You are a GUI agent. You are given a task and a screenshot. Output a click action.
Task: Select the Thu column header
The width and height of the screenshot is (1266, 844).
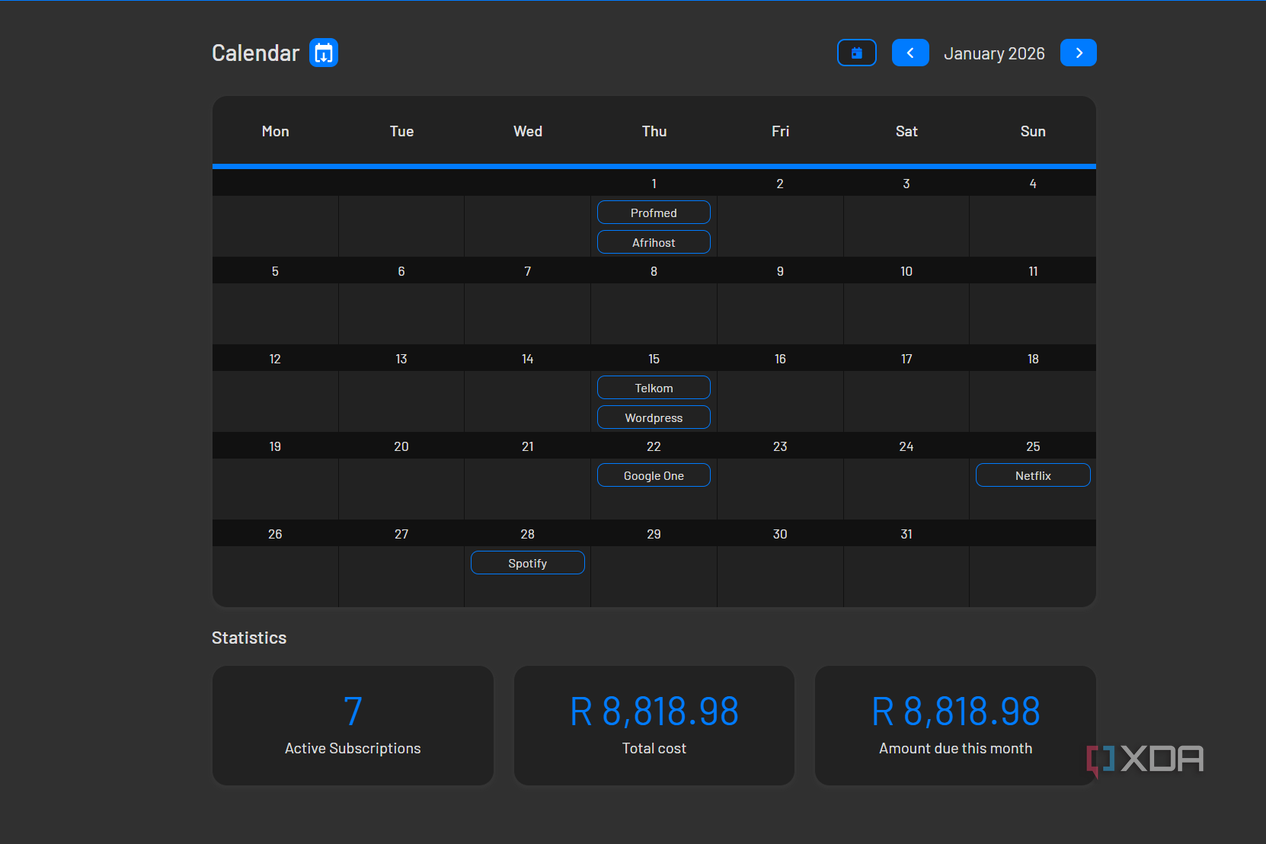tap(654, 131)
